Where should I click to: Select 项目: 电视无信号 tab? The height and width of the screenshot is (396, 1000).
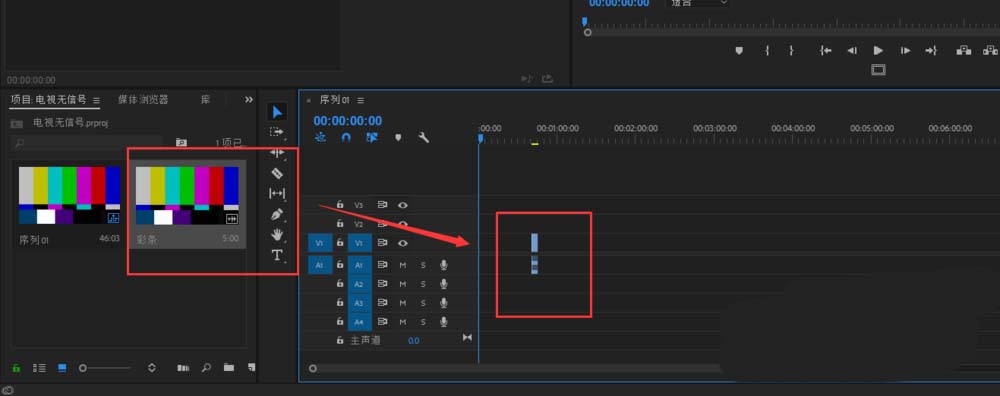[x=48, y=99]
